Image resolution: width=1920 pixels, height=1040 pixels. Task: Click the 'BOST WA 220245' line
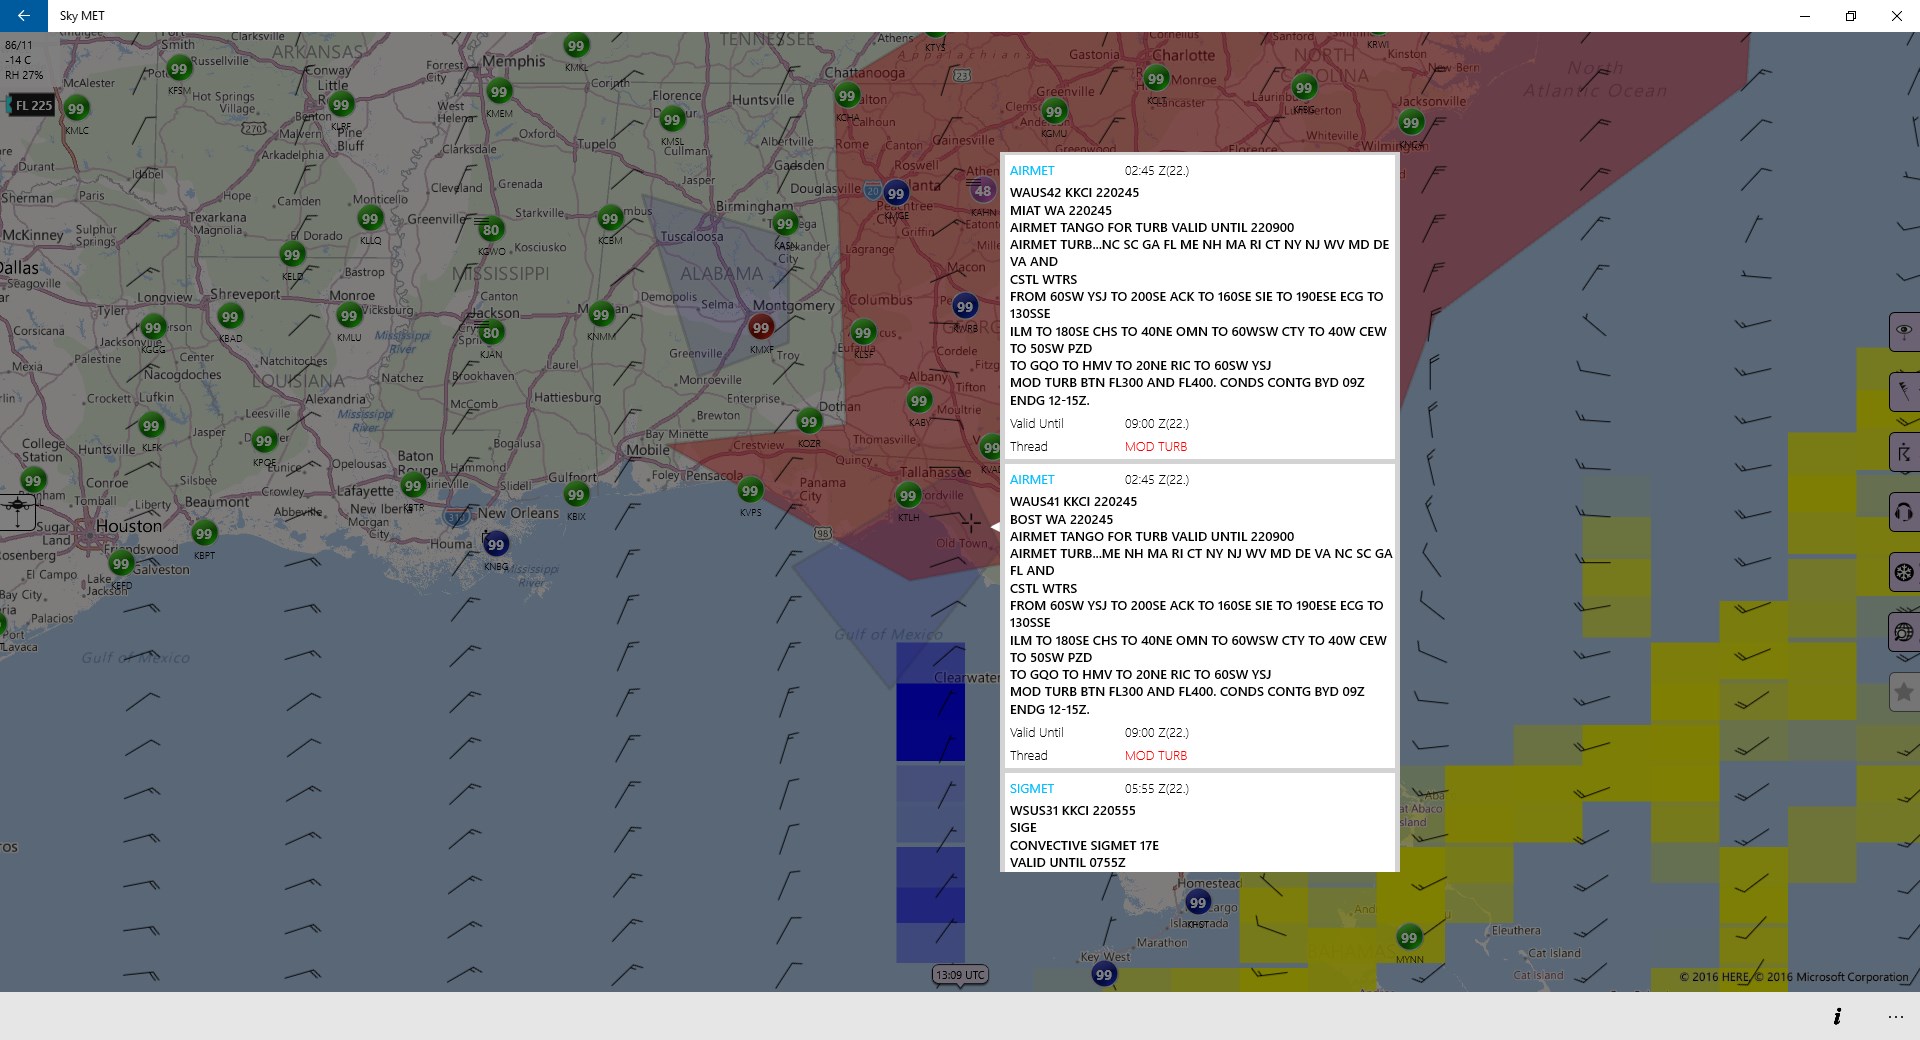(x=1061, y=520)
